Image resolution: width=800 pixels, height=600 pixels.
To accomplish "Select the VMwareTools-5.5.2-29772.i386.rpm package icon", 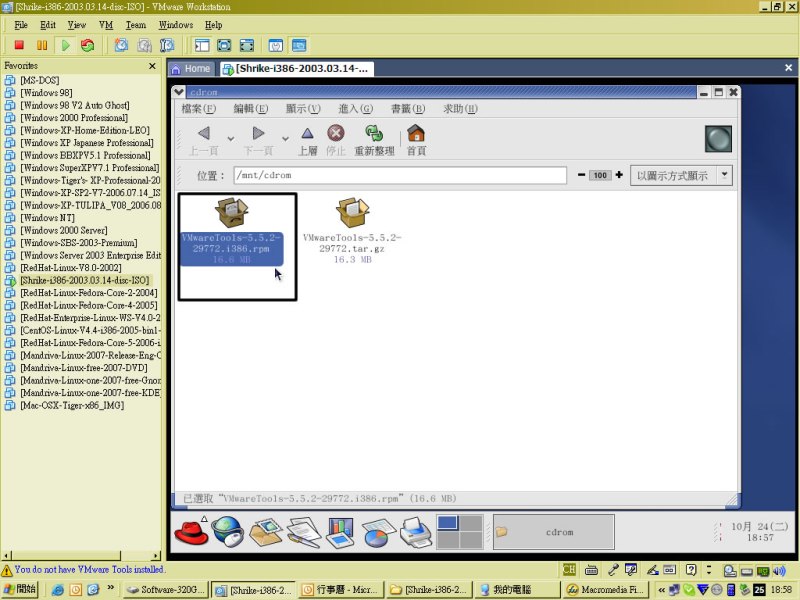I will coord(231,213).
